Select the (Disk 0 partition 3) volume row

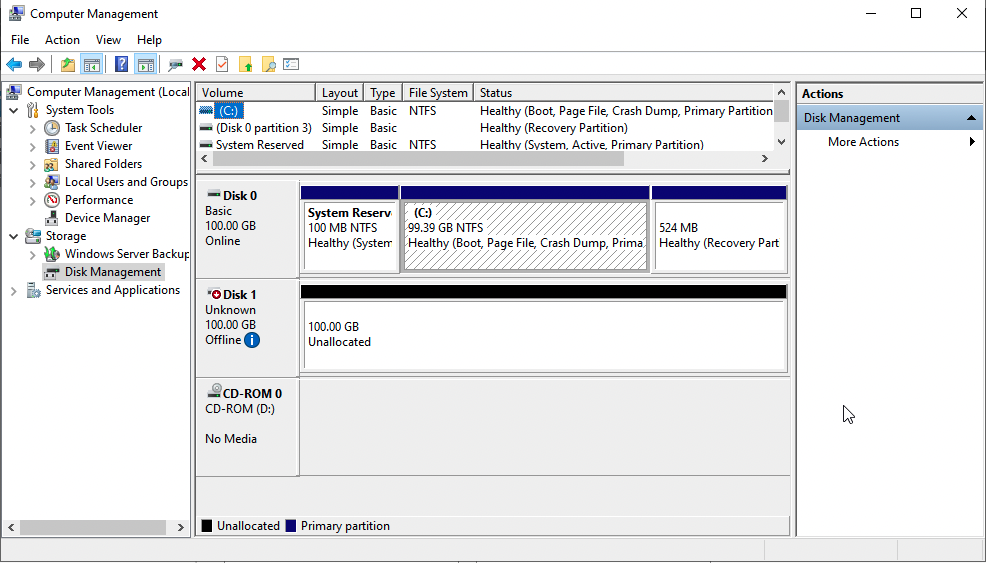point(485,128)
